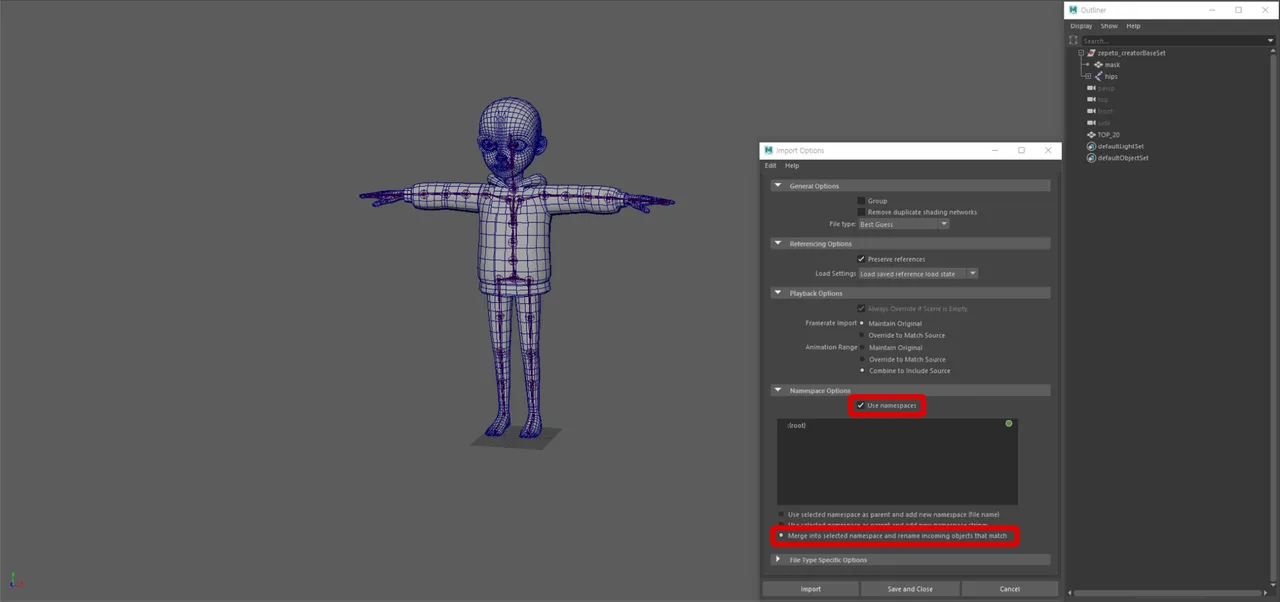Click the defaultObjectSet icon in Outliner

click(1090, 158)
